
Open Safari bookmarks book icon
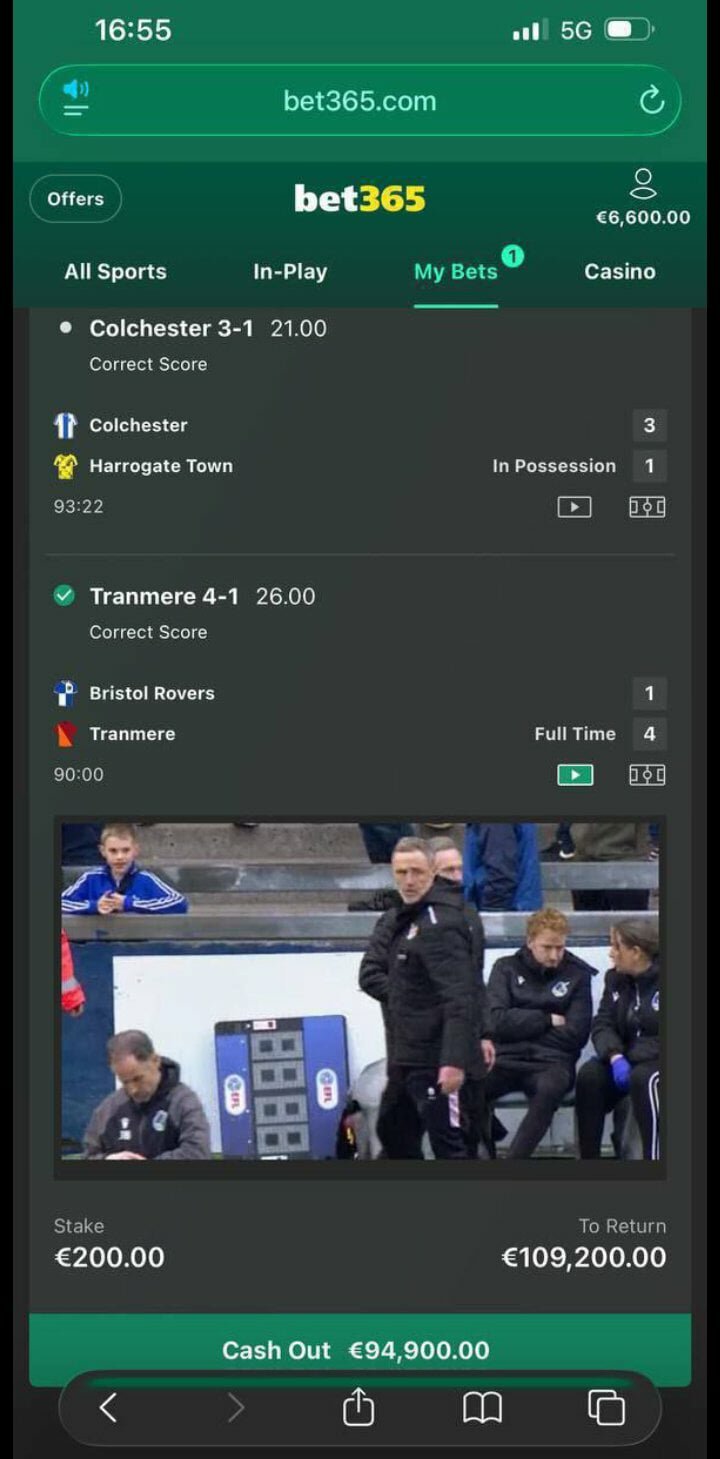[482, 1408]
